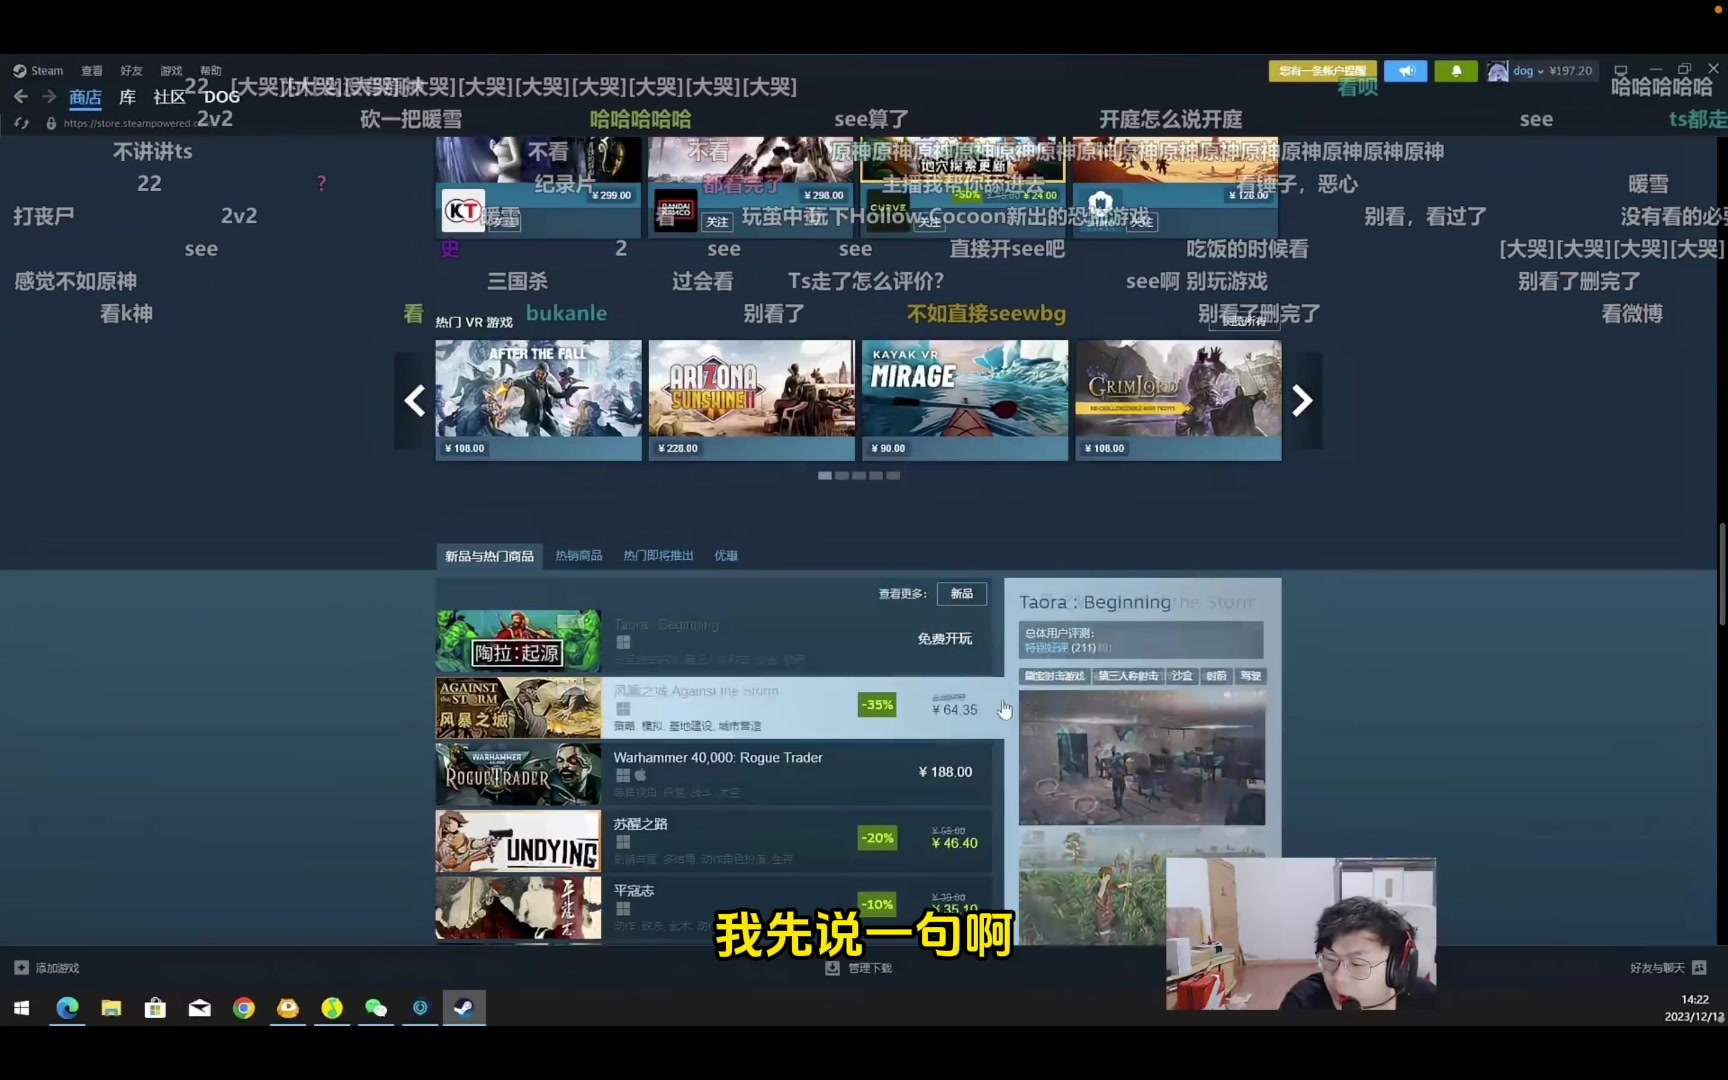Open the Arizona Sunshine II thumbnail
1728x1080 pixels.
point(751,389)
